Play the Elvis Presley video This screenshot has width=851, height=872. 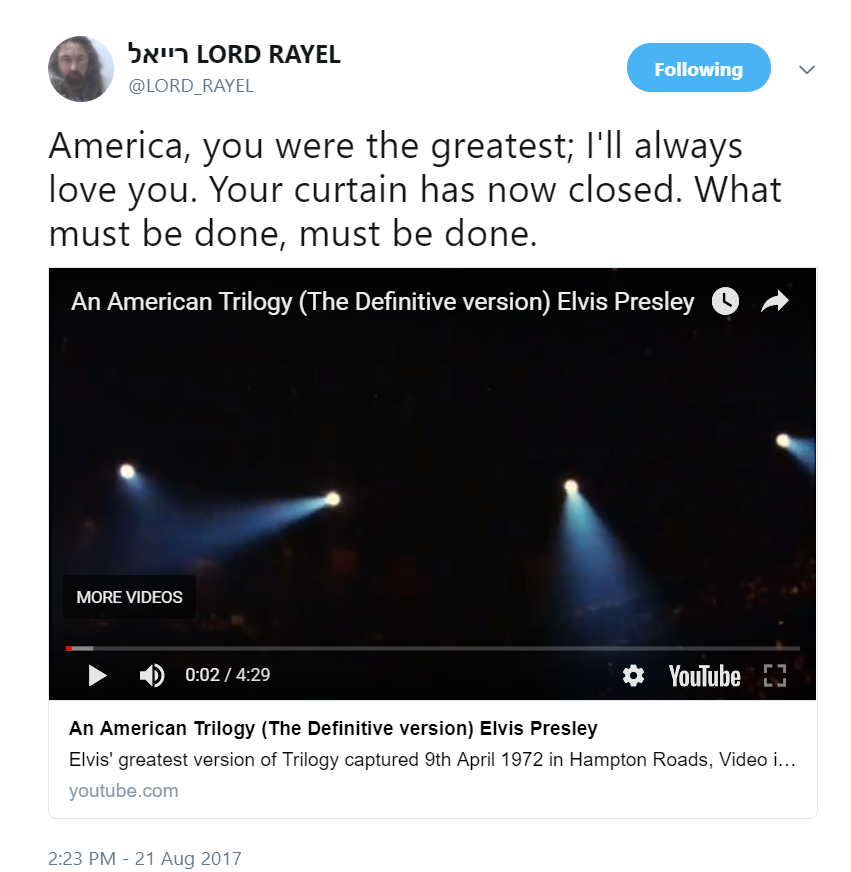(97, 676)
